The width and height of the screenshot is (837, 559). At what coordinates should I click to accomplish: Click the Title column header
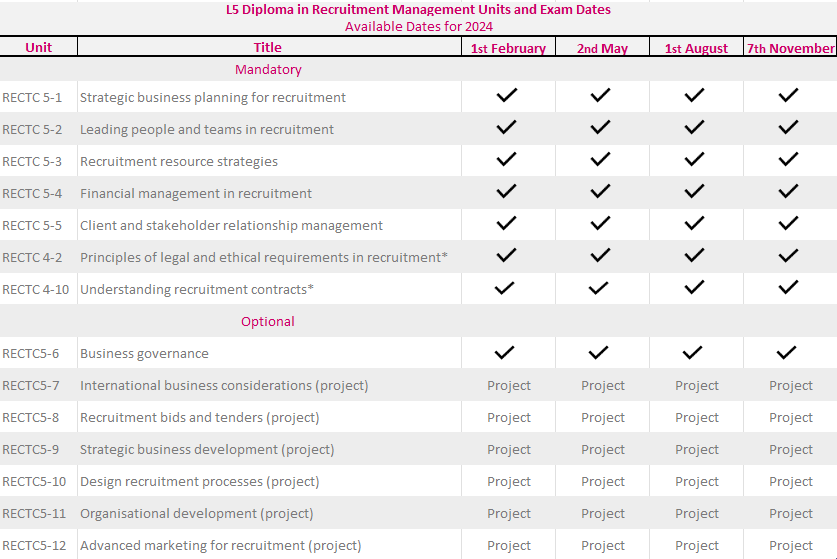click(x=268, y=47)
